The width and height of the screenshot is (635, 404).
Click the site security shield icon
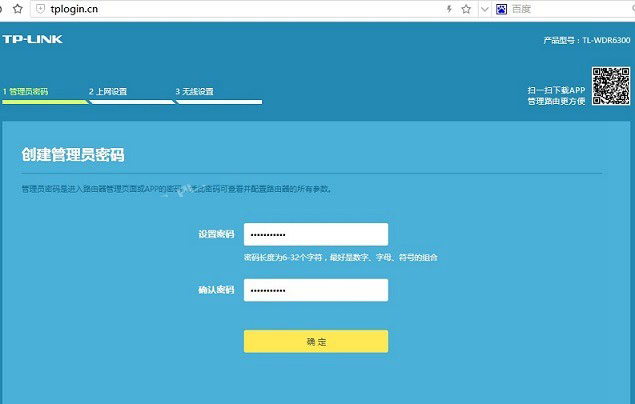point(40,9)
